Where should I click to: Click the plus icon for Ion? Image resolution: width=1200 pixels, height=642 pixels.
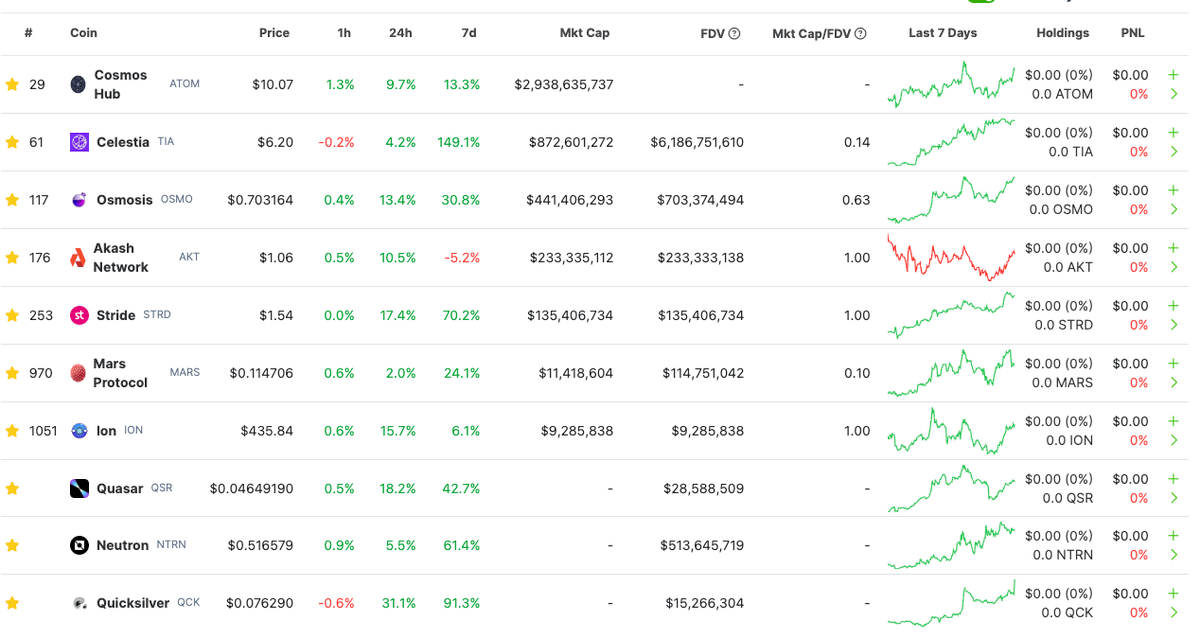coord(1173,421)
